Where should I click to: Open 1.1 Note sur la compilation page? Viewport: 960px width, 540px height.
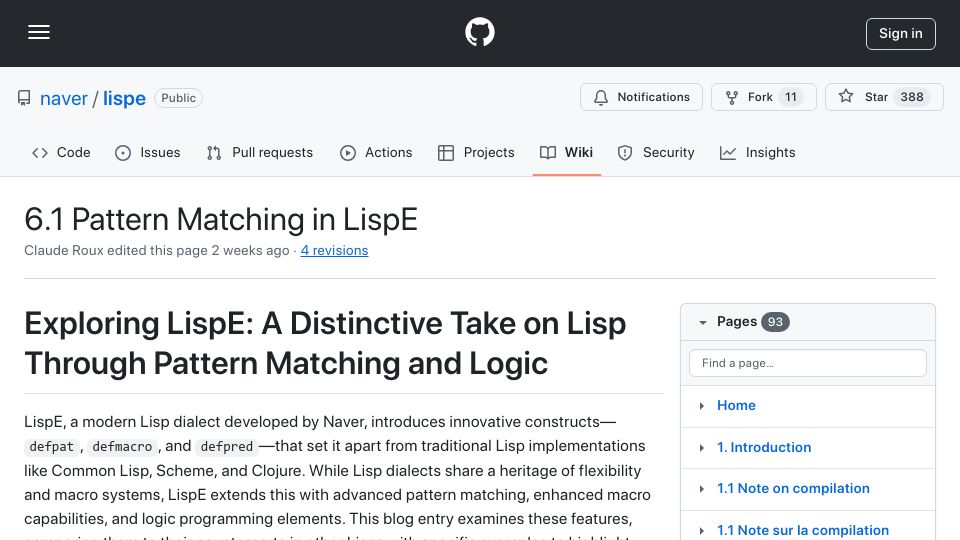[x=803, y=530]
